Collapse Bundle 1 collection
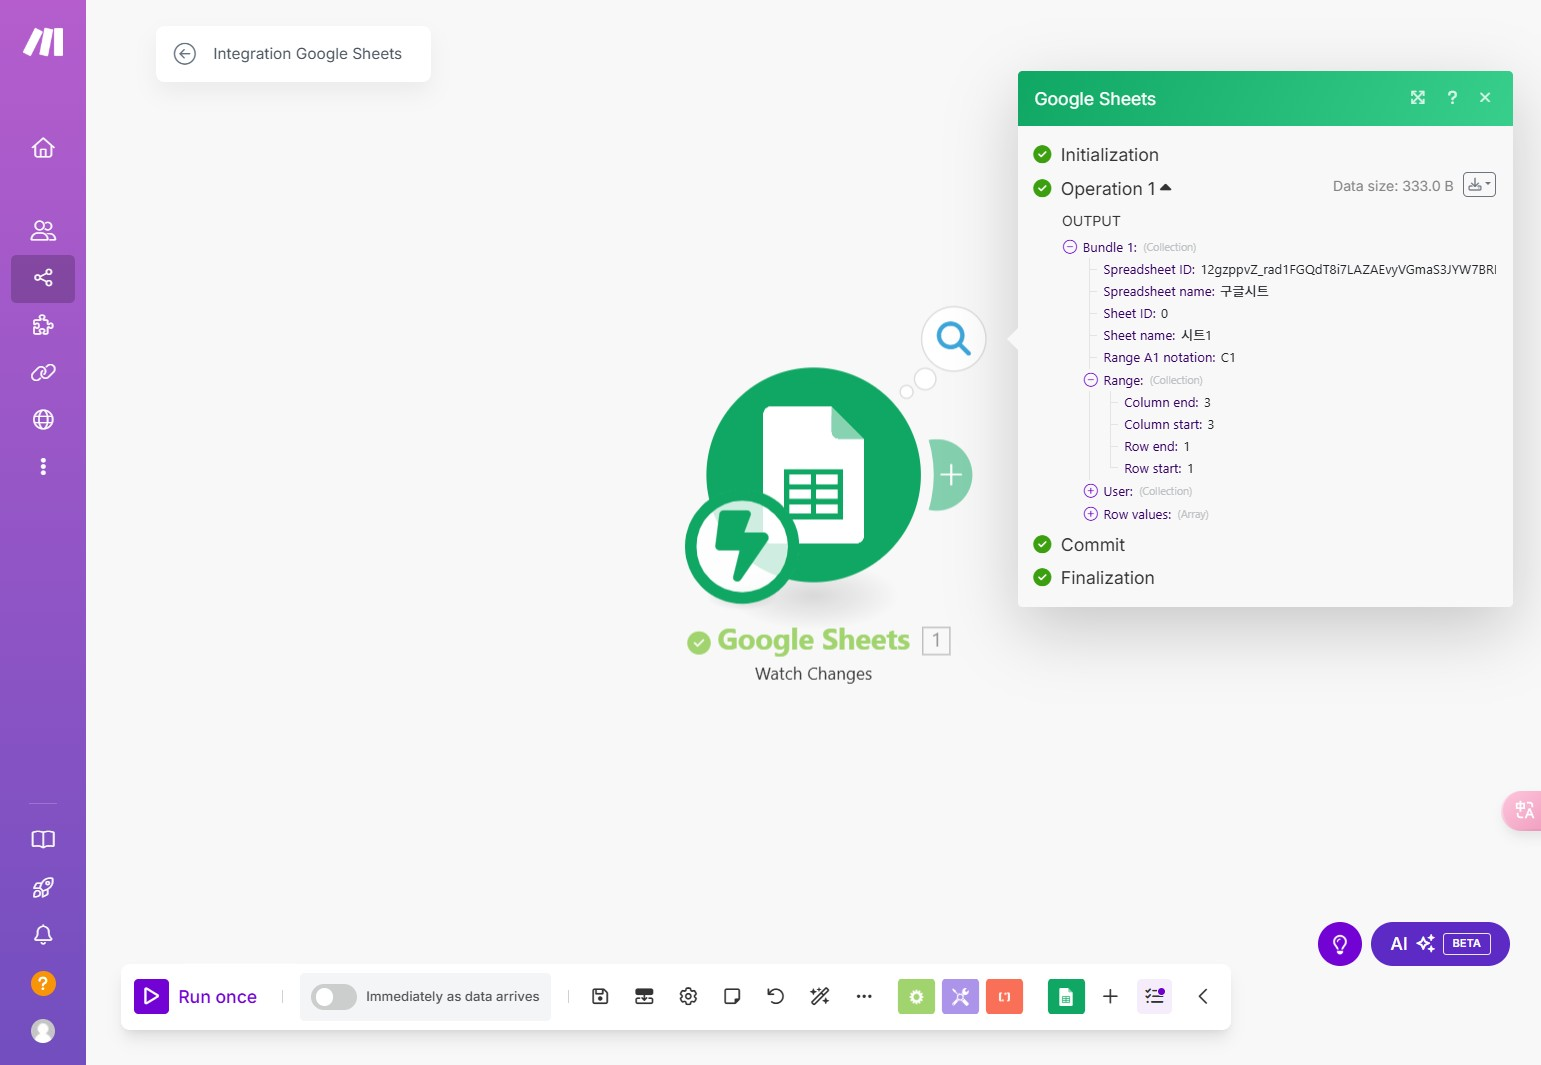This screenshot has width=1541, height=1065. click(1070, 247)
